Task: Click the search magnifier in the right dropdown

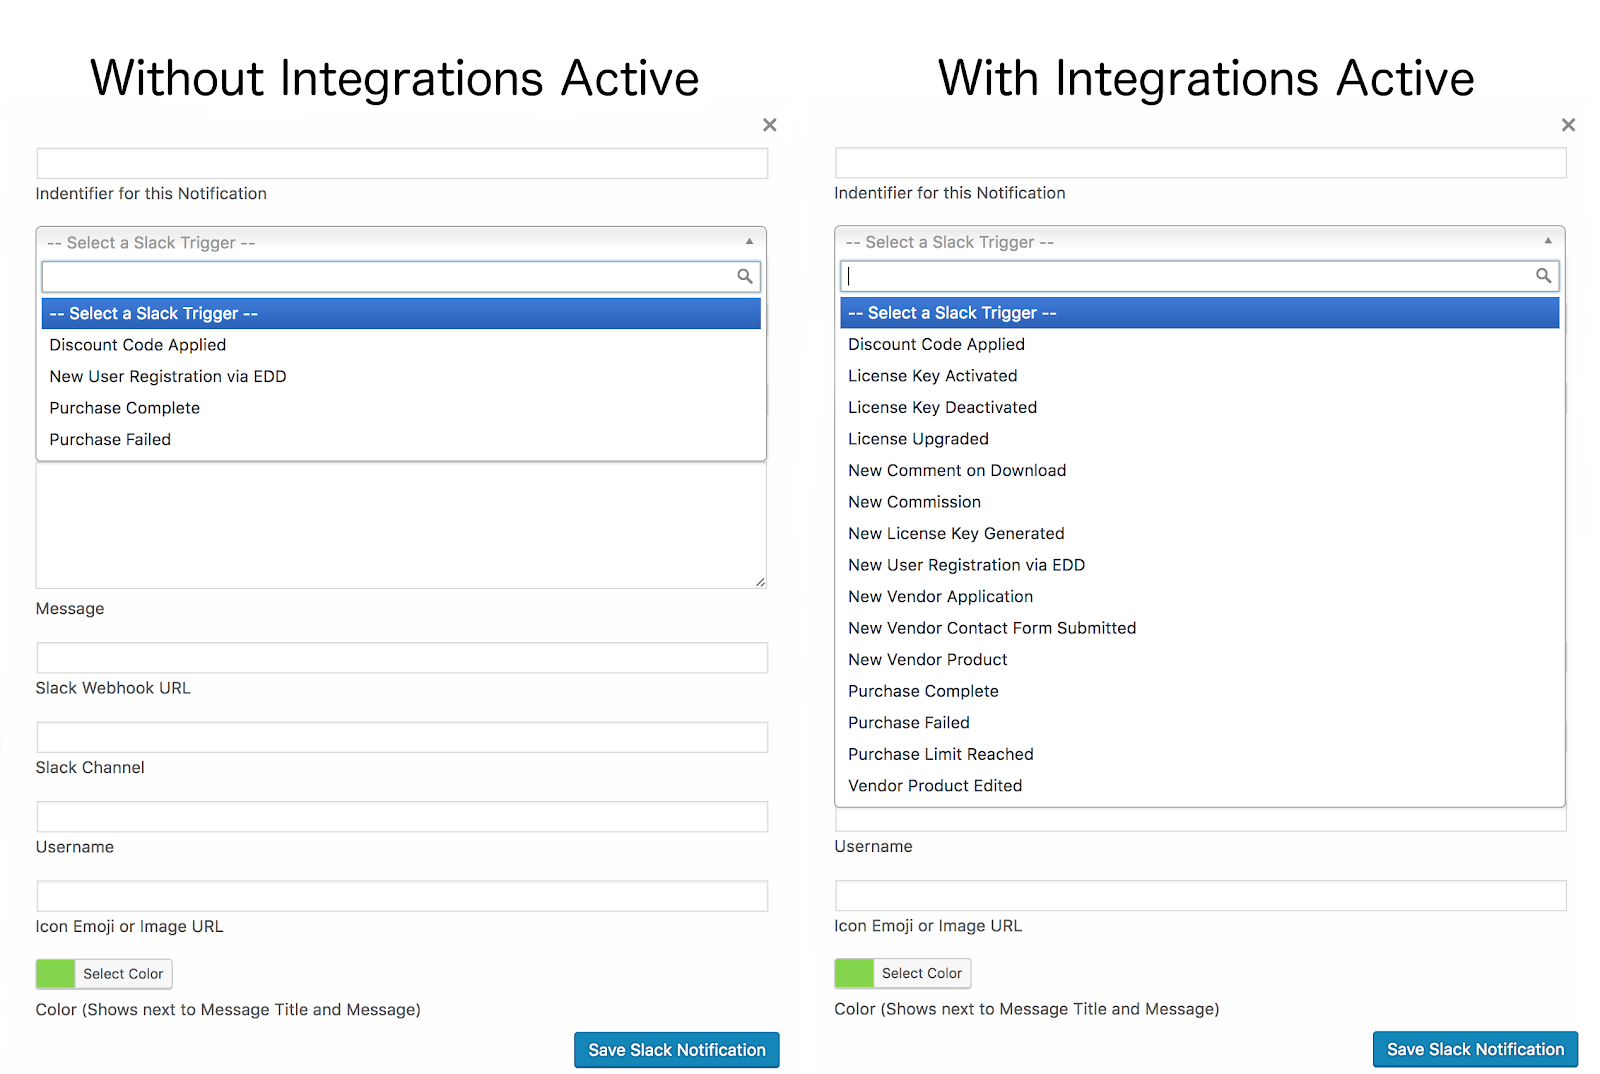Action: (x=1543, y=276)
